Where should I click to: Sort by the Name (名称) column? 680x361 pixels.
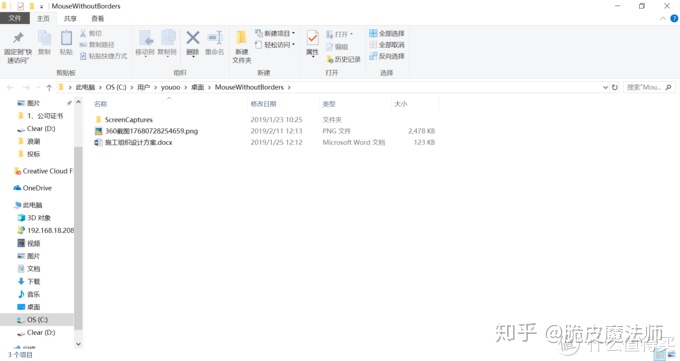click(x=101, y=104)
